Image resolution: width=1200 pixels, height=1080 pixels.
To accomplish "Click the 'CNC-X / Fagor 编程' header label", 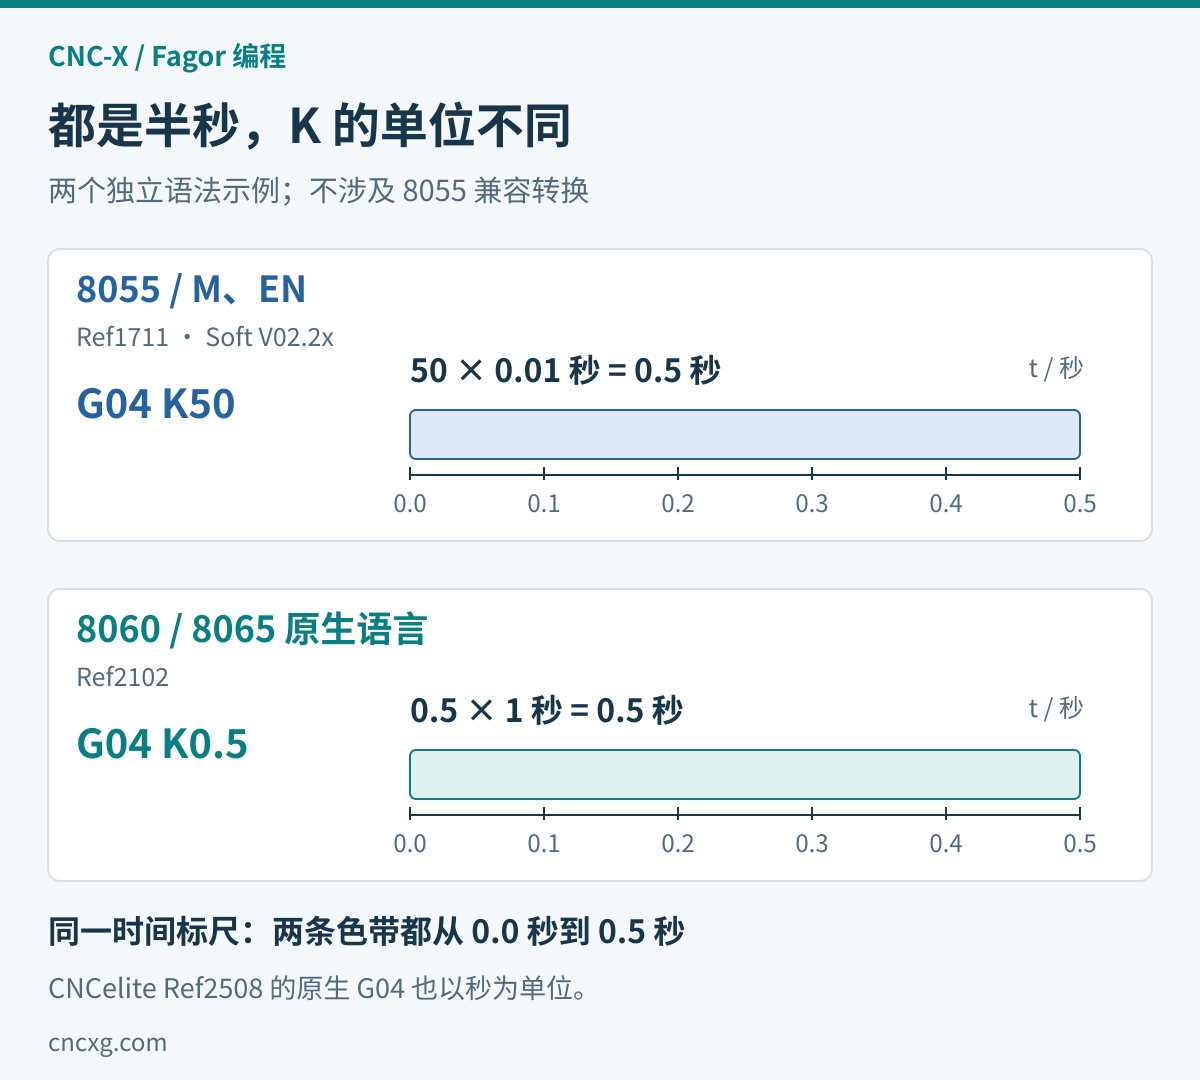I will 167,56.
